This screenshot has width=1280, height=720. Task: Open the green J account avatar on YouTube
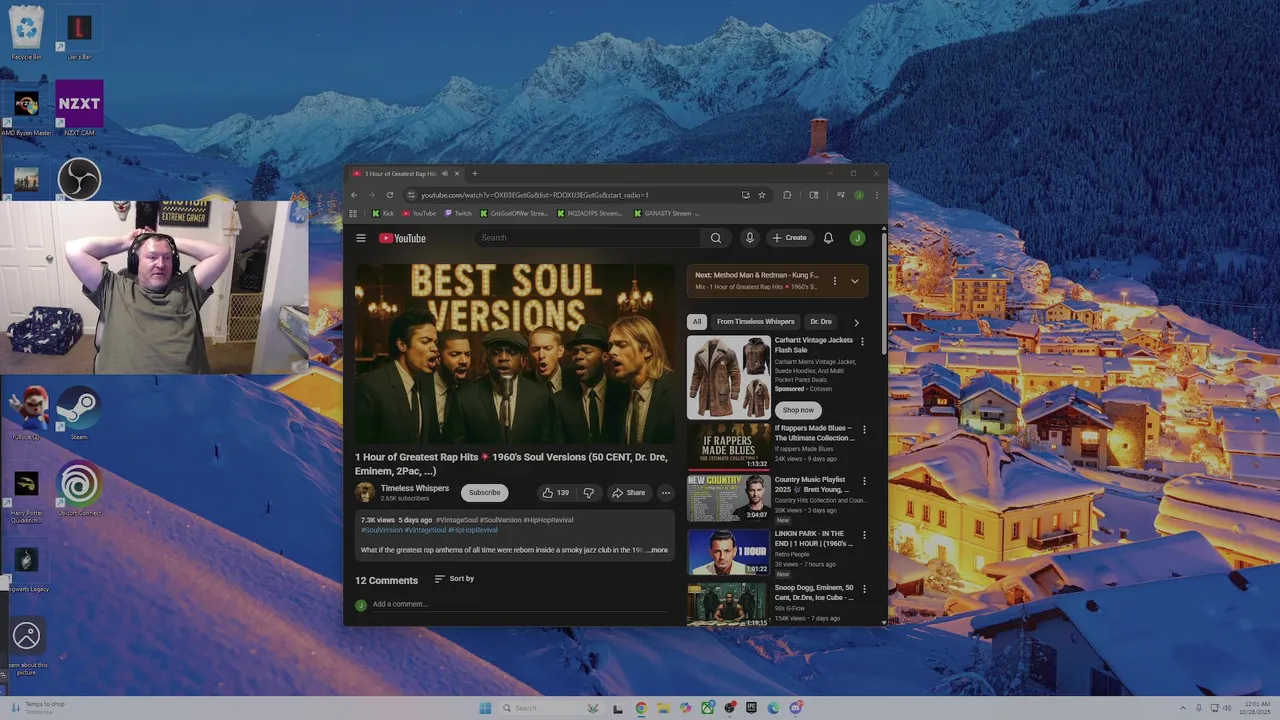pyautogui.click(x=857, y=238)
